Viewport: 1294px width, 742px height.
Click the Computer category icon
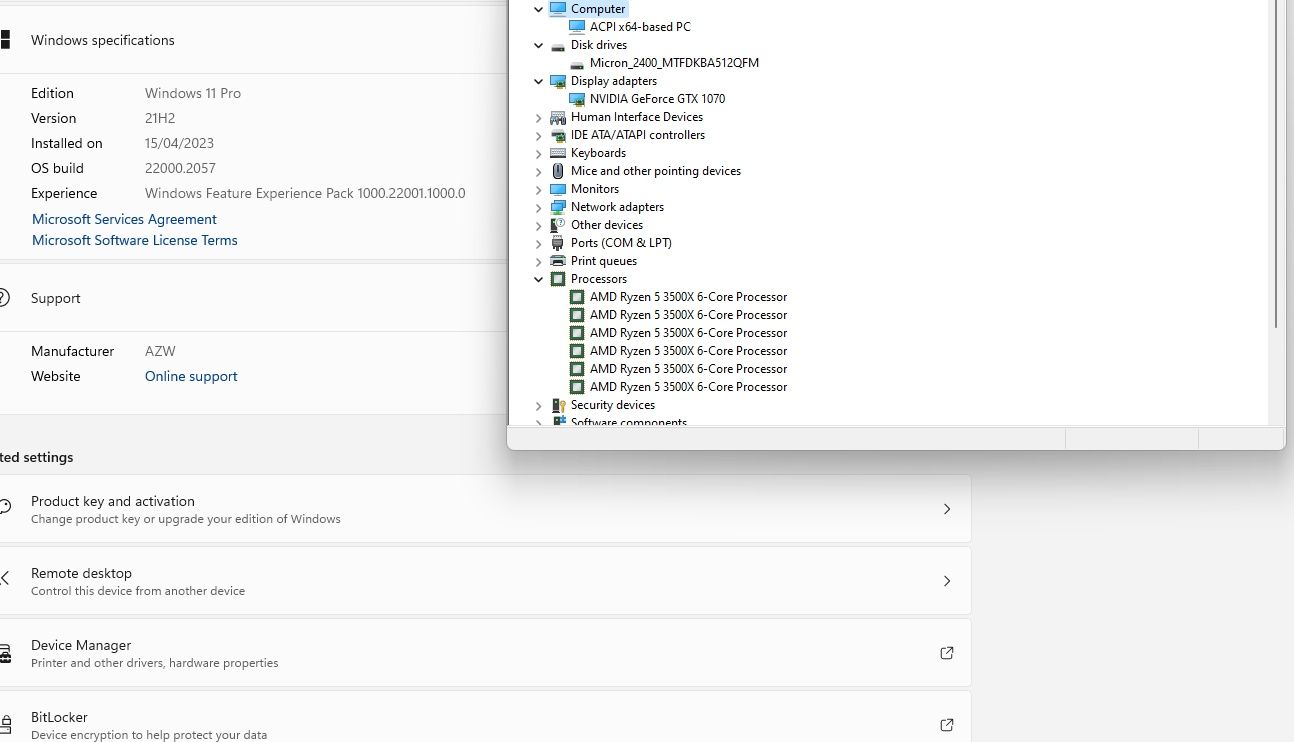(558, 9)
